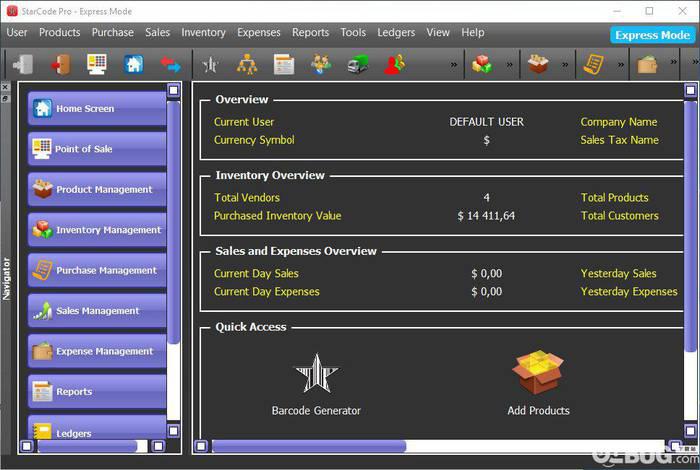700x470 pixels.
Task: Open the Help menu
Action: tap(473, 33)
